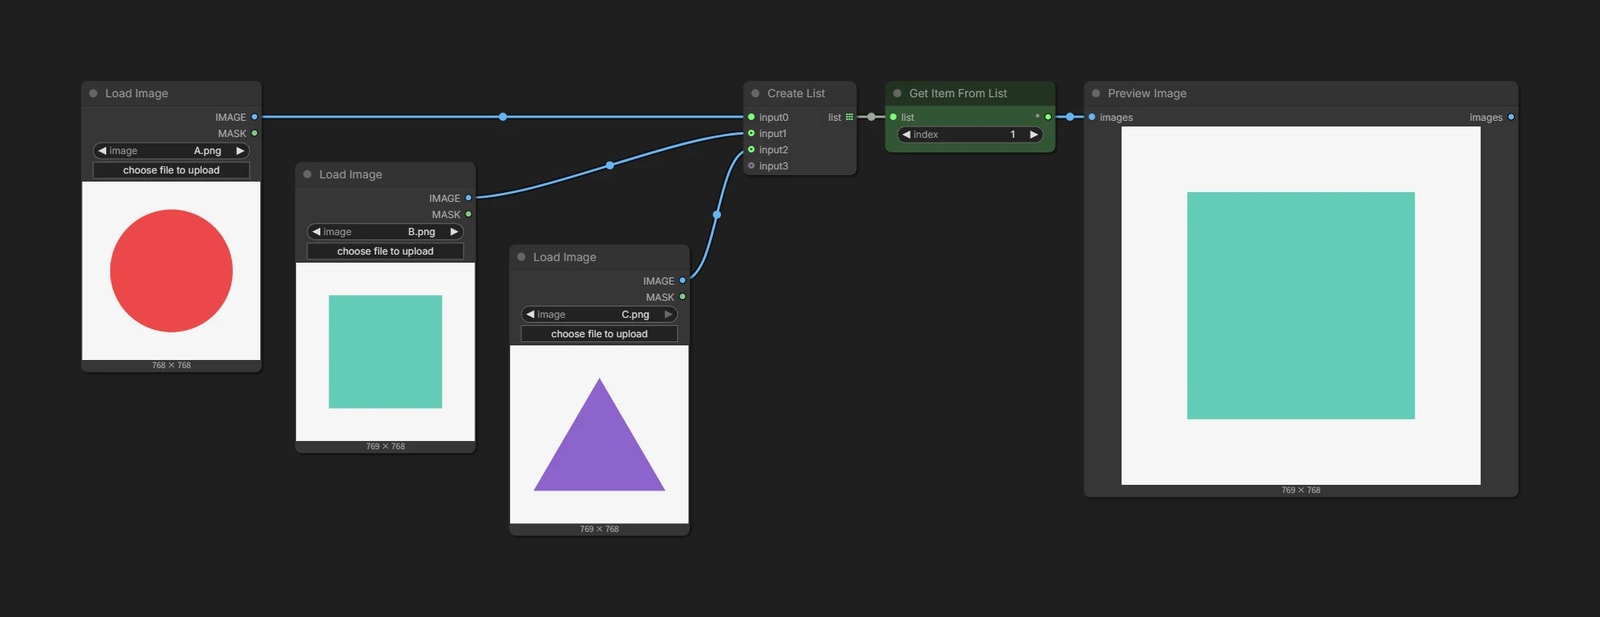Click the purple triangle image thumbnail
The height and width of the screenshot is (617, 1600).
[599, 435]
